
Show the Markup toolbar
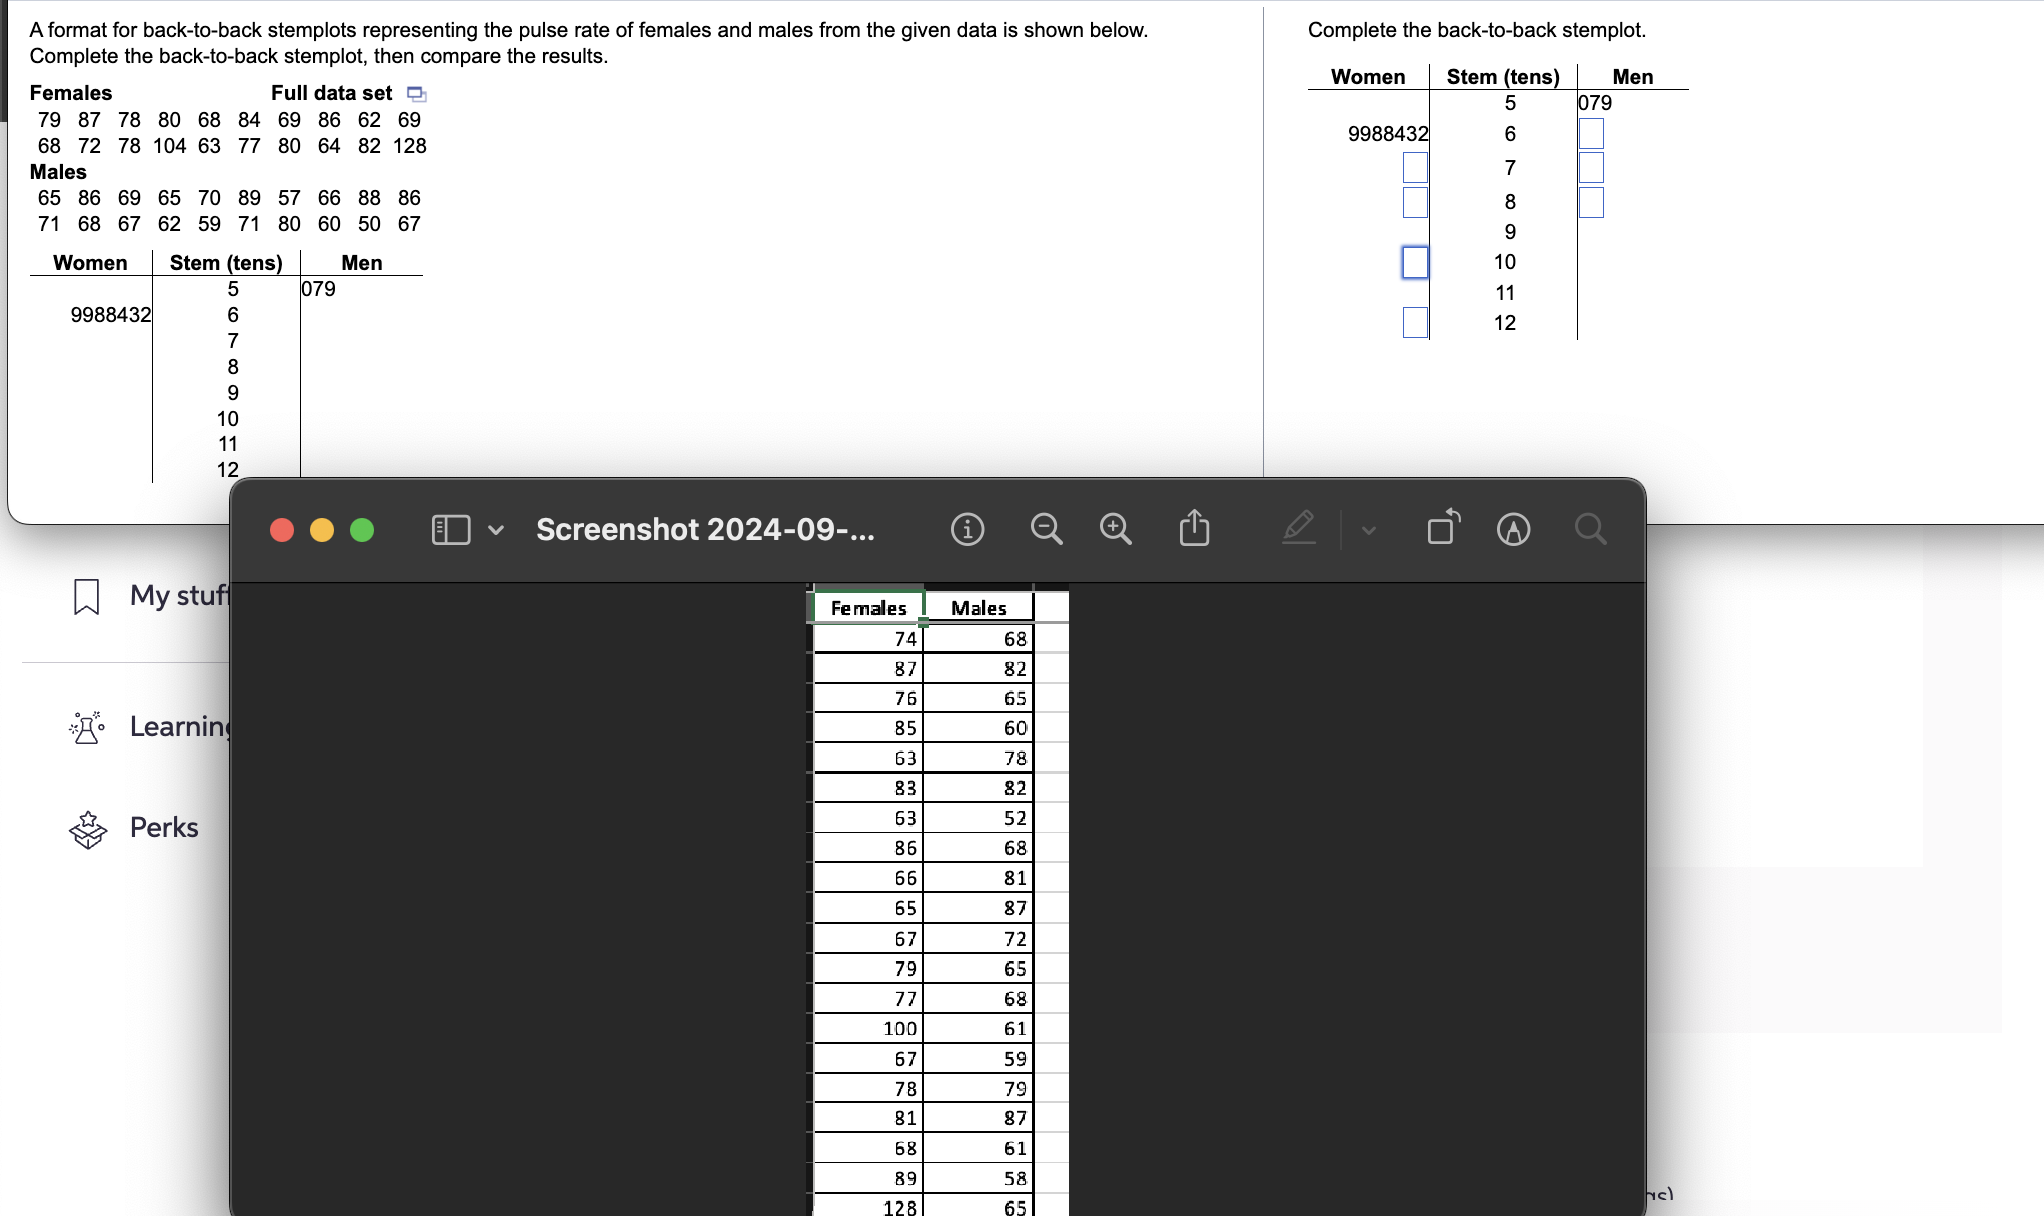tap(1513, 529)
